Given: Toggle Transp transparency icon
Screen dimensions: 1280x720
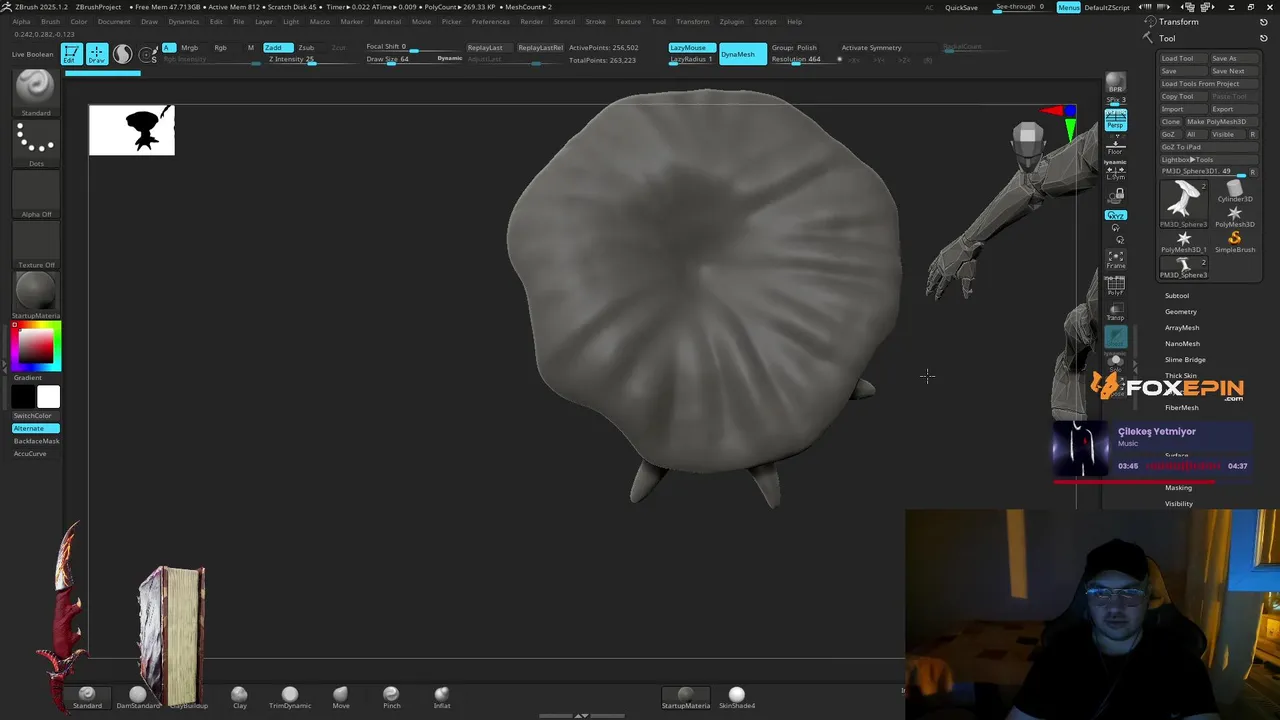Looking at the screenshot, I should [1115, 313].
